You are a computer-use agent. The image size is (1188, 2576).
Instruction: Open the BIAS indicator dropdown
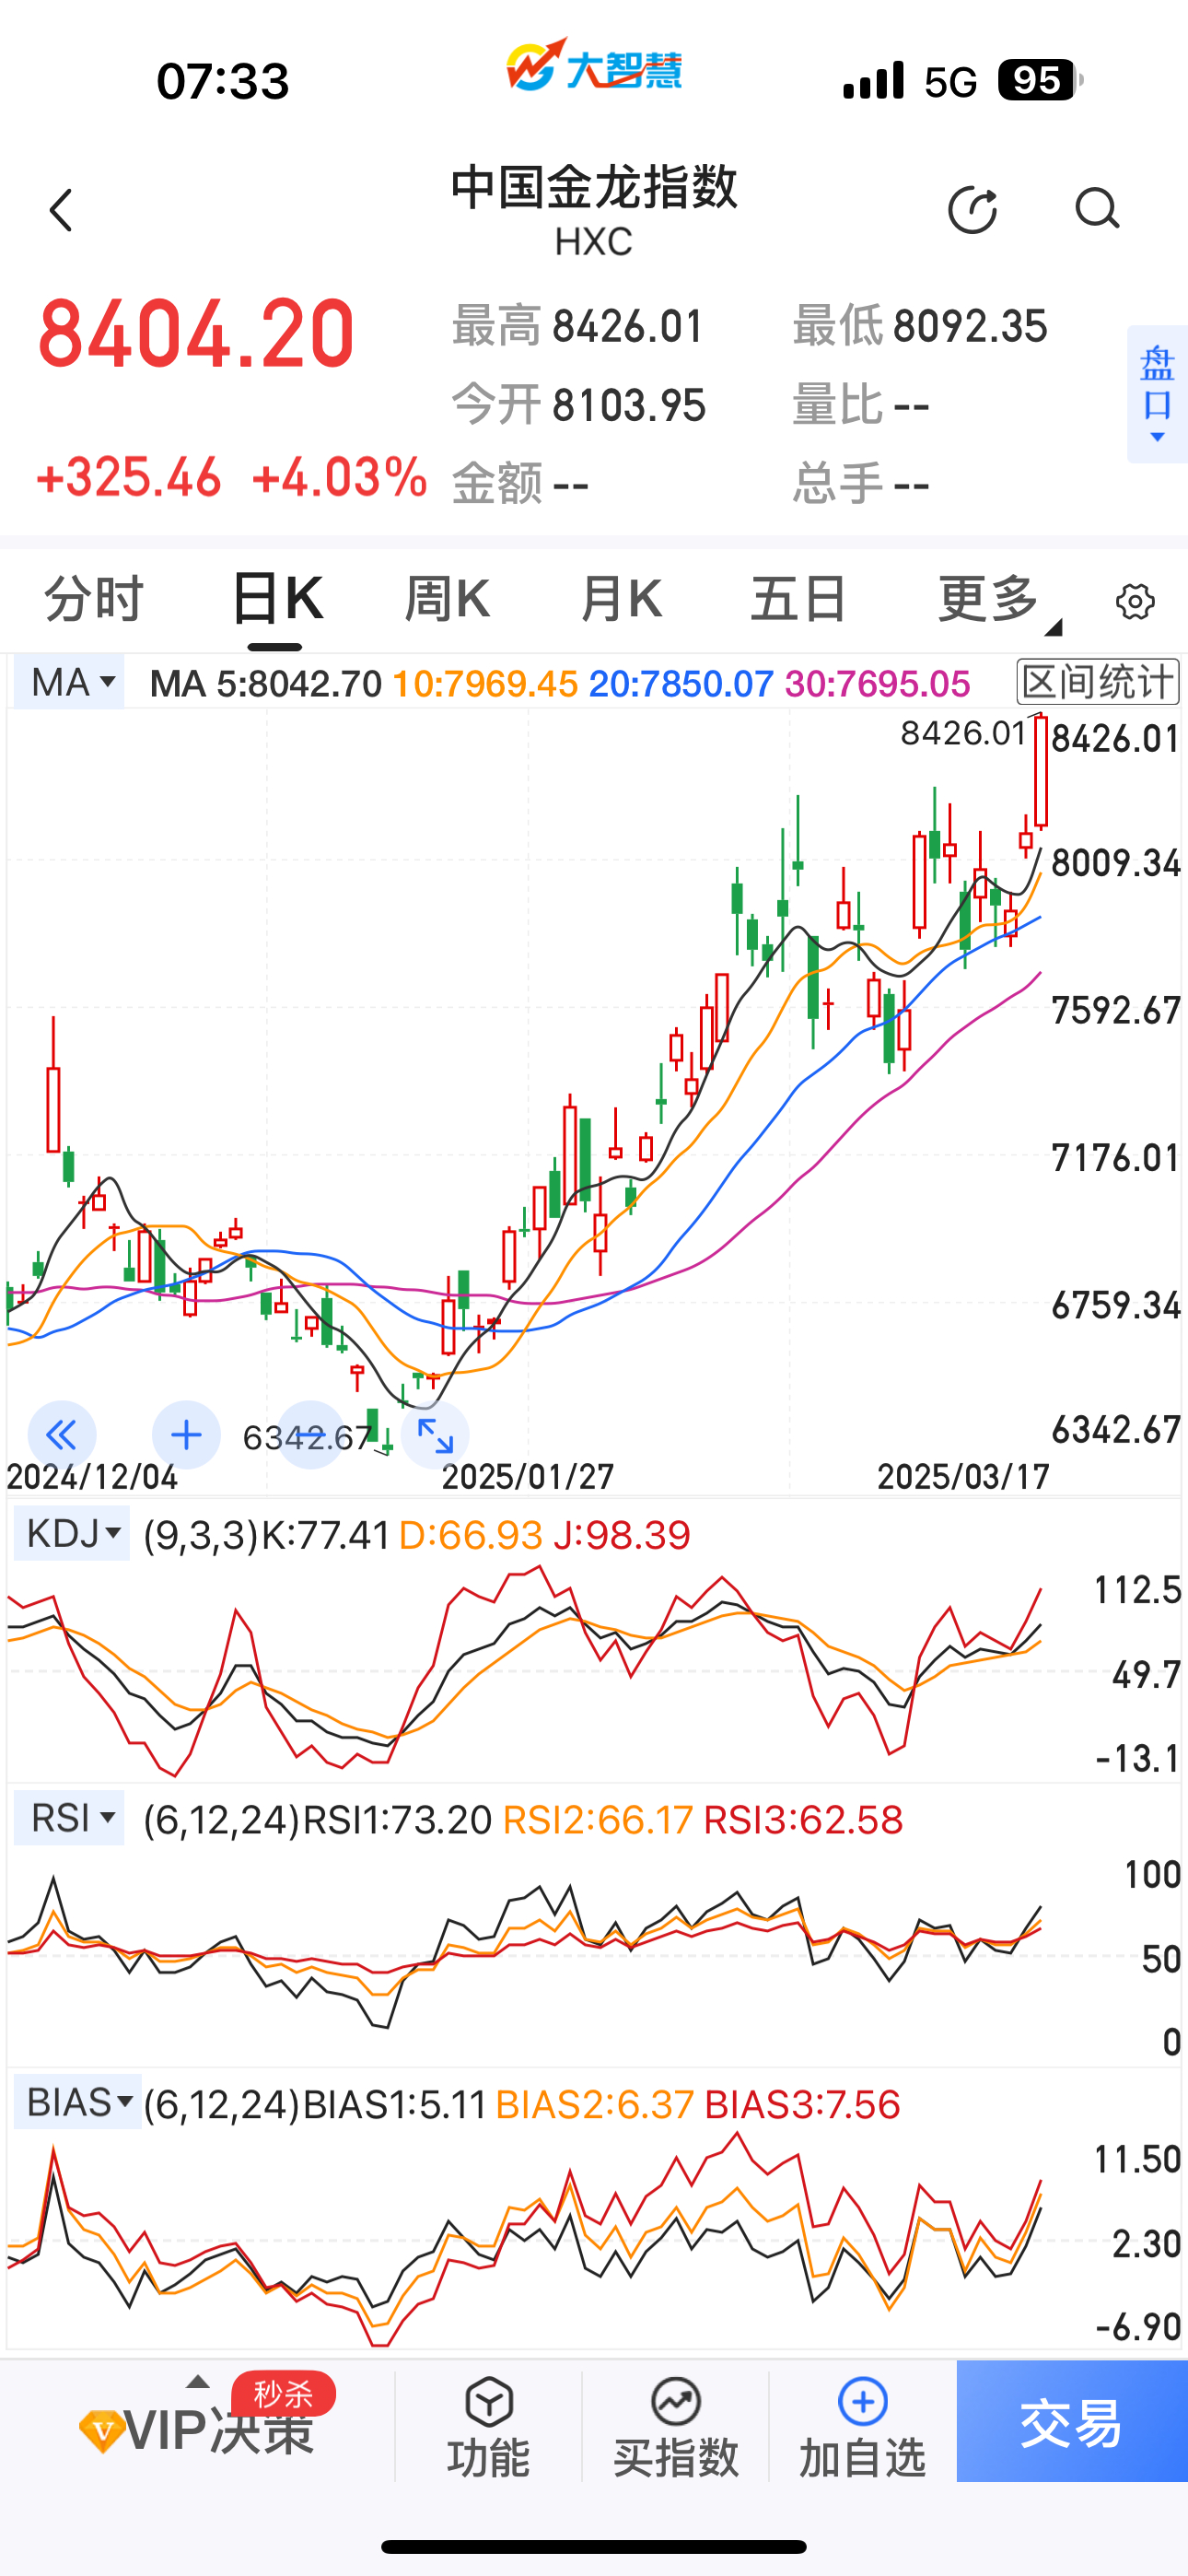click(78, 2101)
